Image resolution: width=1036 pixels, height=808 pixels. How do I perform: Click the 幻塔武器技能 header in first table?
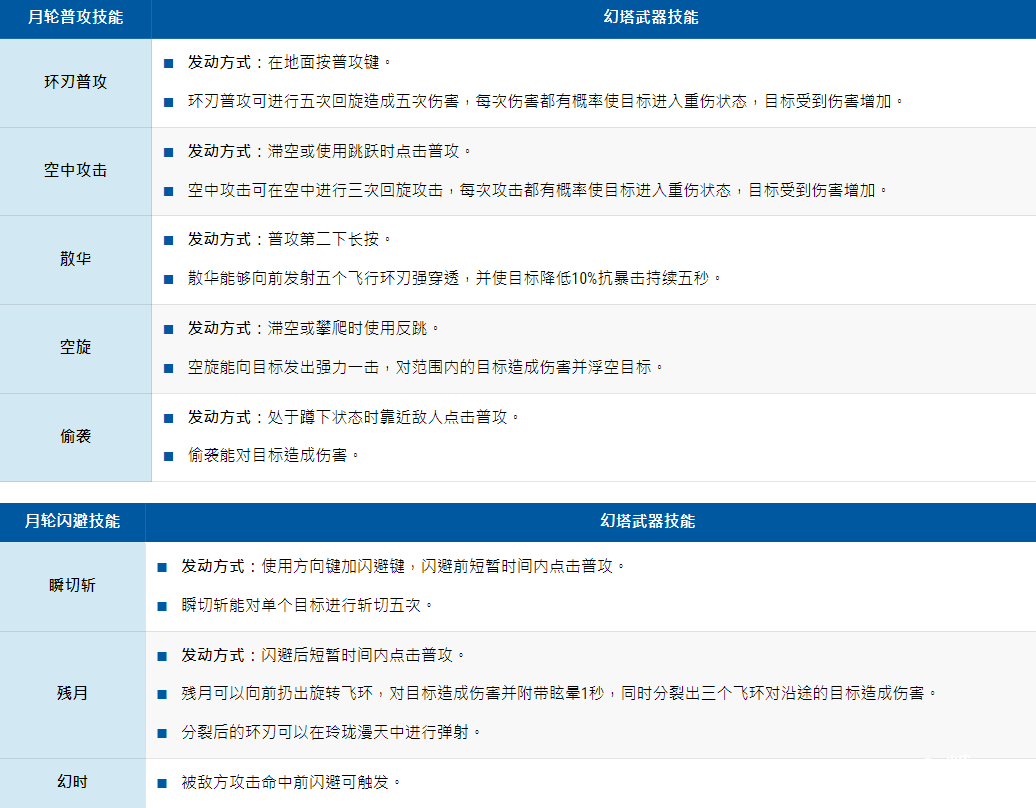(x=651, y=18)
